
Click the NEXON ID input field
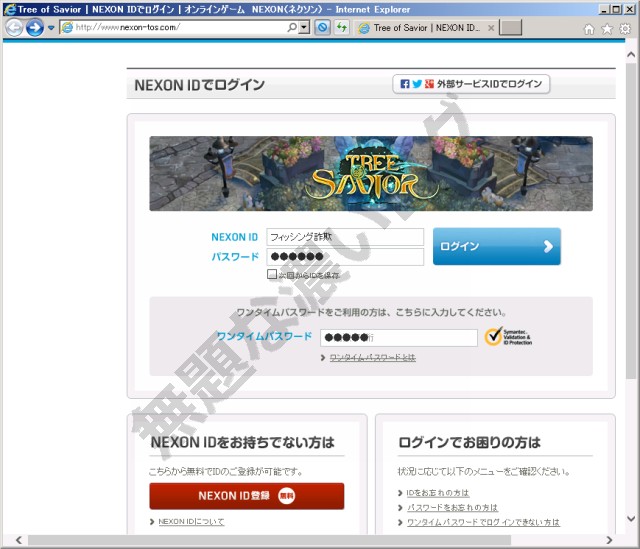click(x=345, y=237)
